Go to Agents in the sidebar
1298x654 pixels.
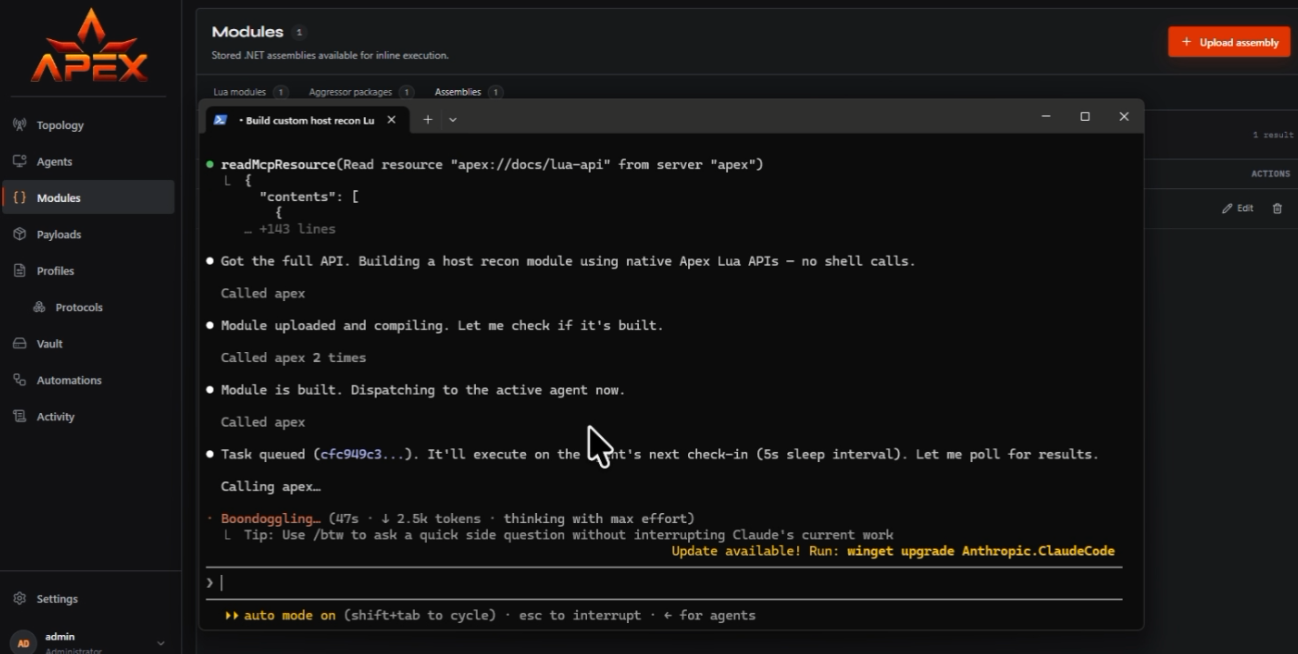[54, 161]
